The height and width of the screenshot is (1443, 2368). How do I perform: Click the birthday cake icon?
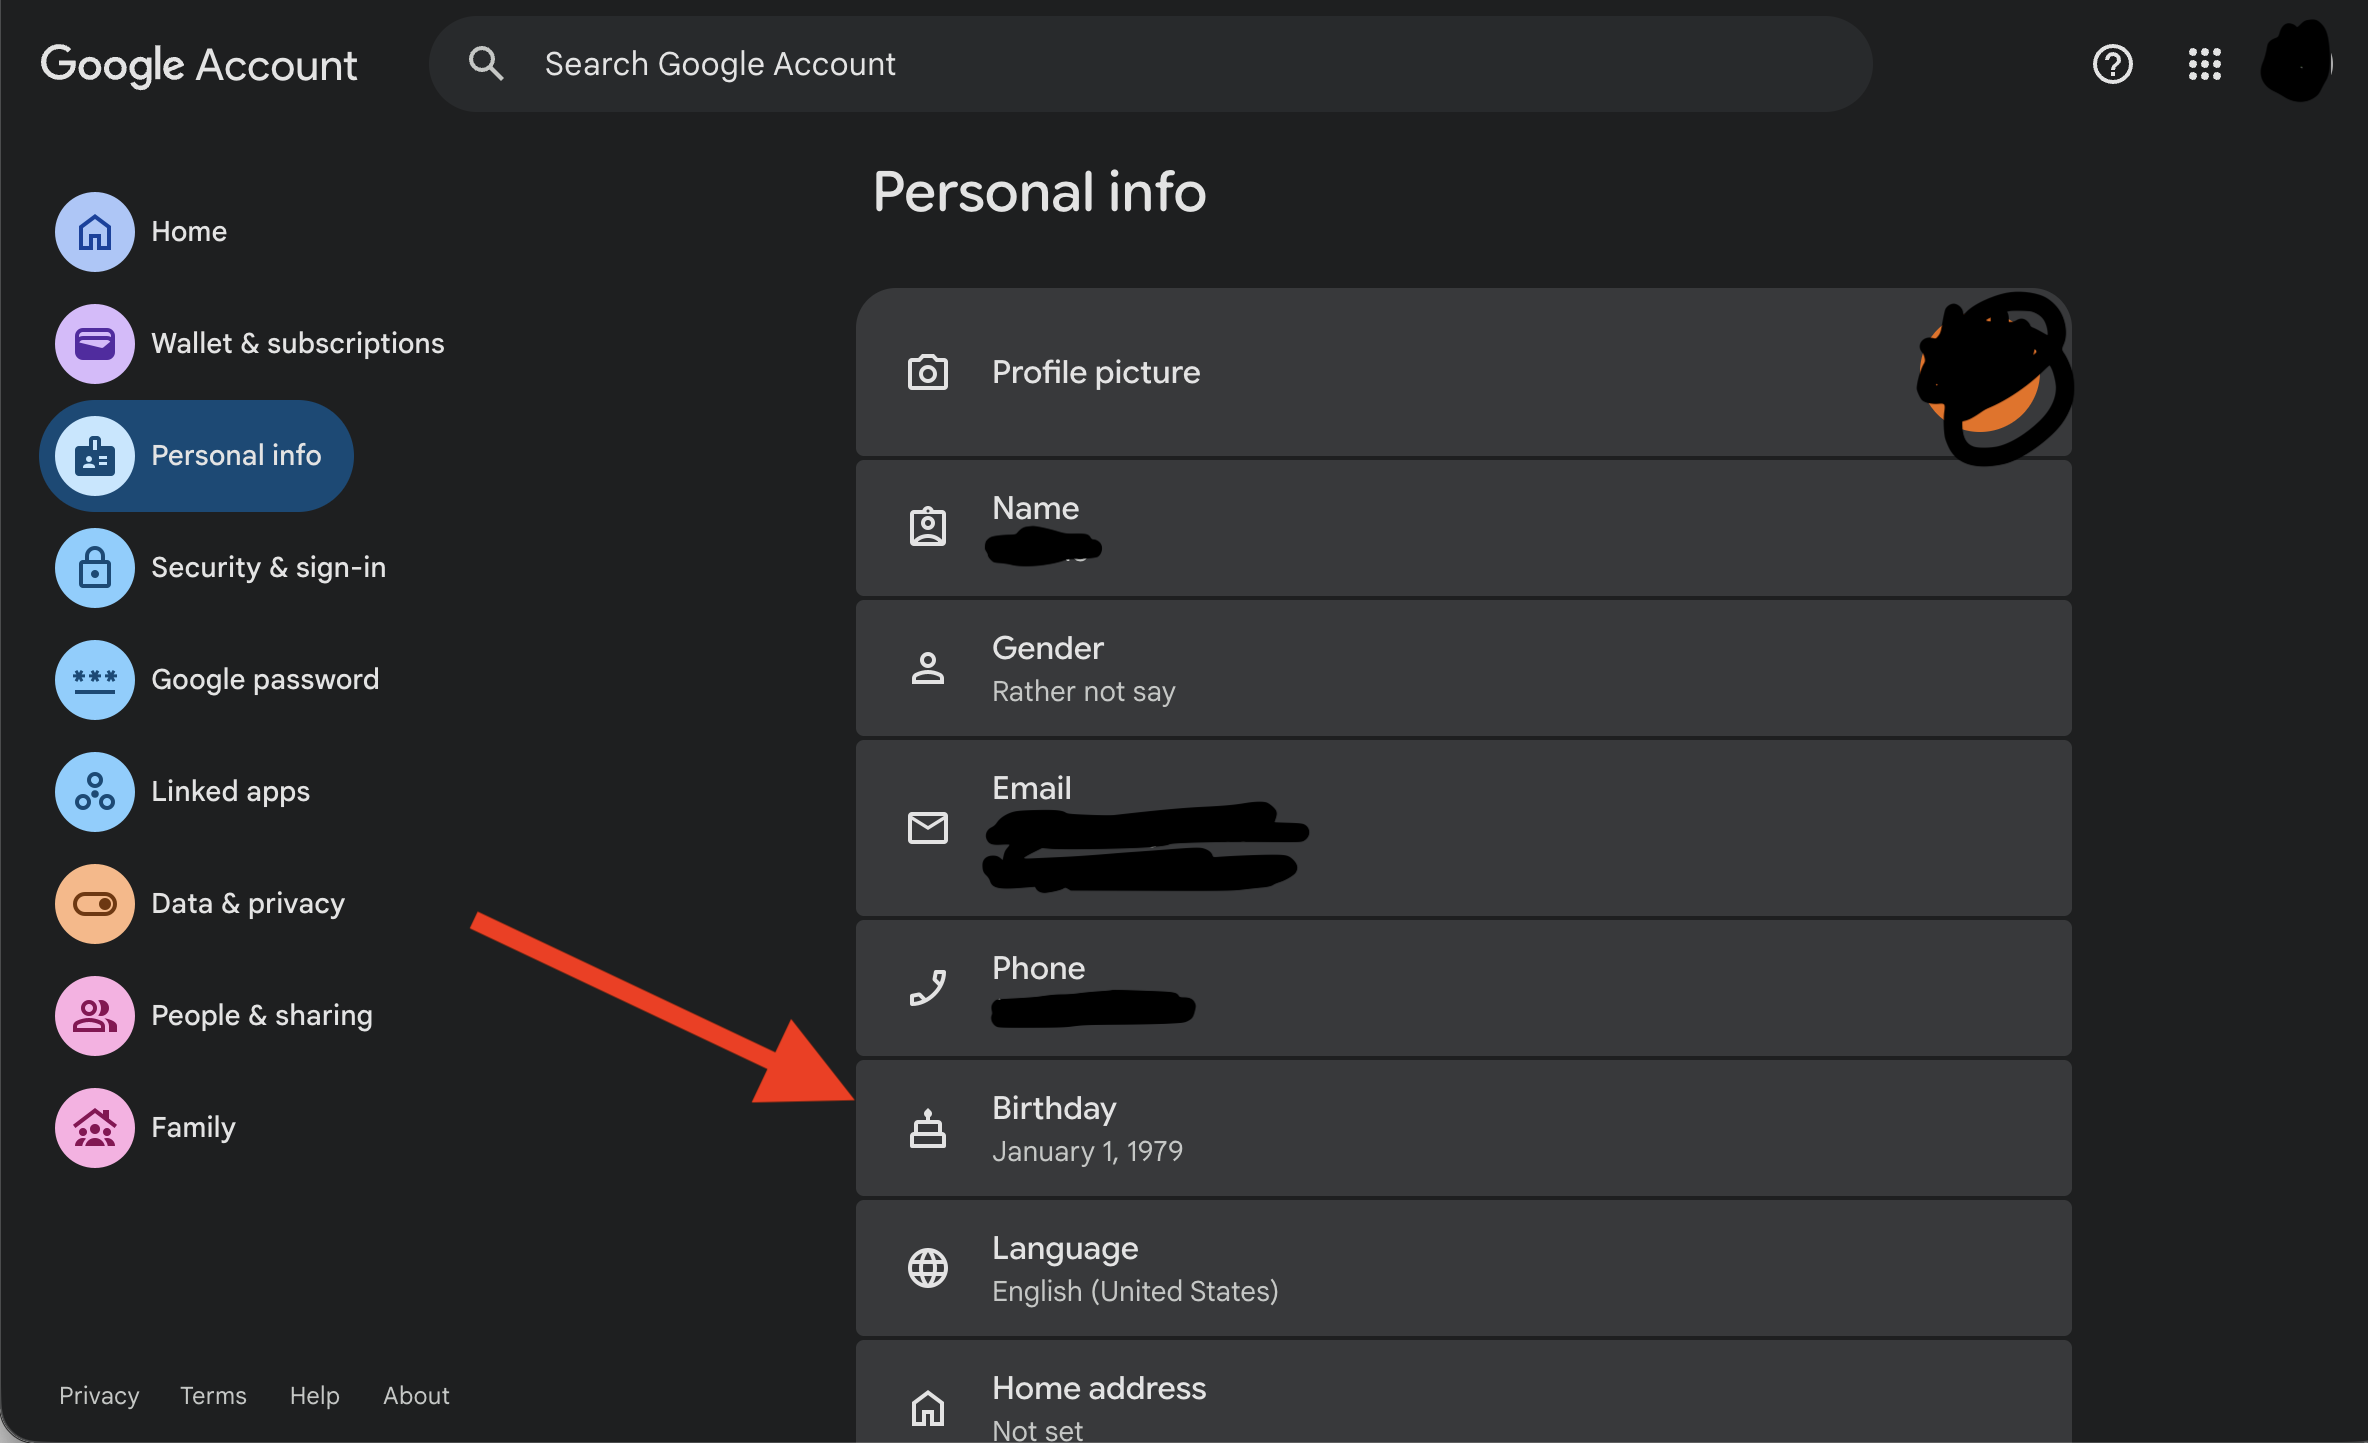928,1128
